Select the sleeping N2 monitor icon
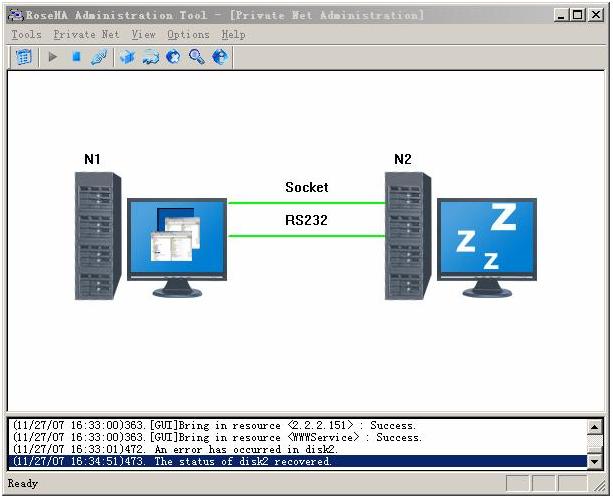This screenshot has width=613, height=498. click(487, 248)
